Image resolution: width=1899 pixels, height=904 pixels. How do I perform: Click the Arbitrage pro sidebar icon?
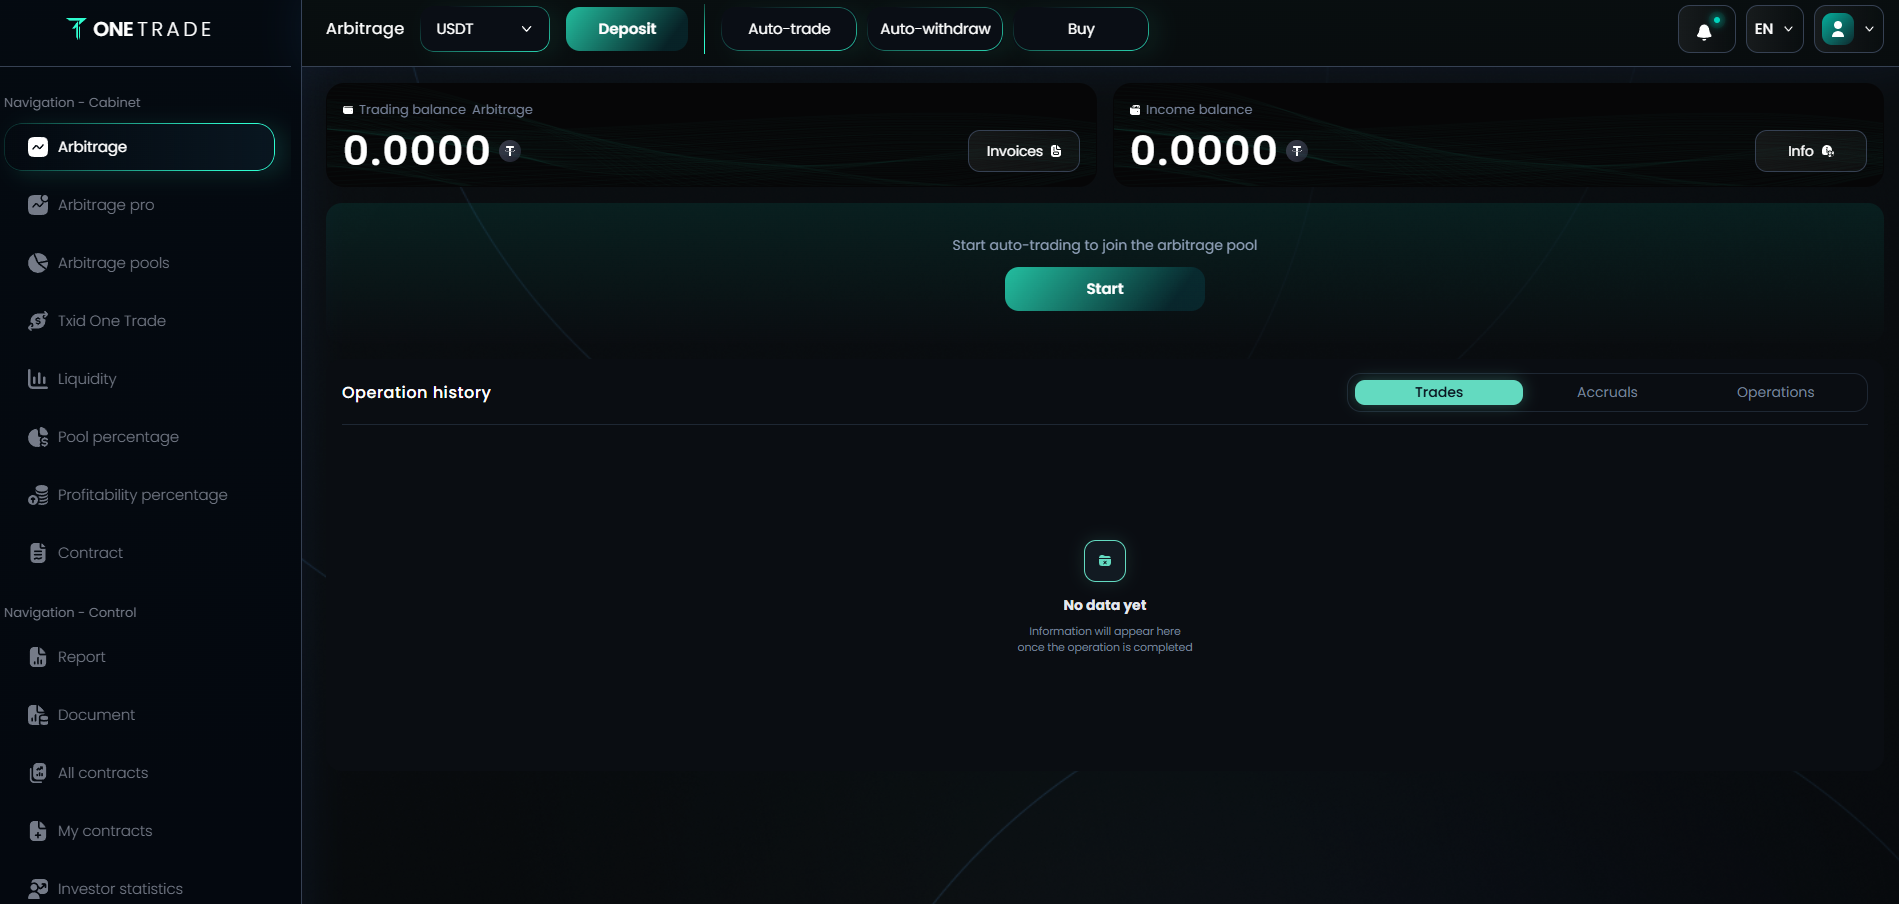(38, 205)
